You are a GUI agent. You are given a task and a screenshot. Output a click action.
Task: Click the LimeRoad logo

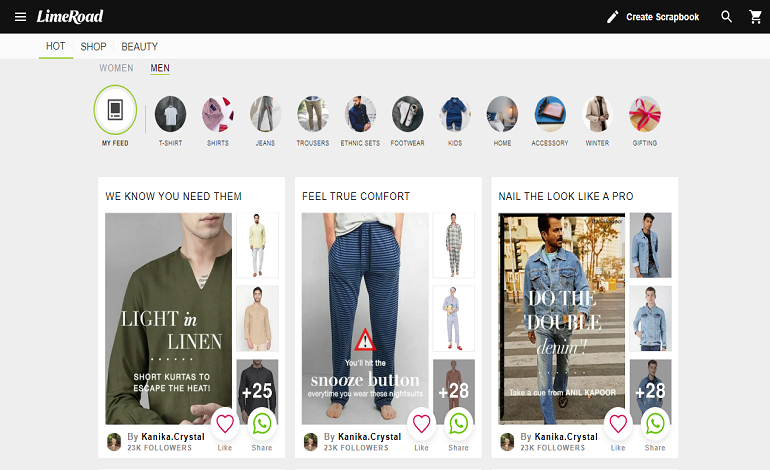pyautogui.click(x=70, y=17)
